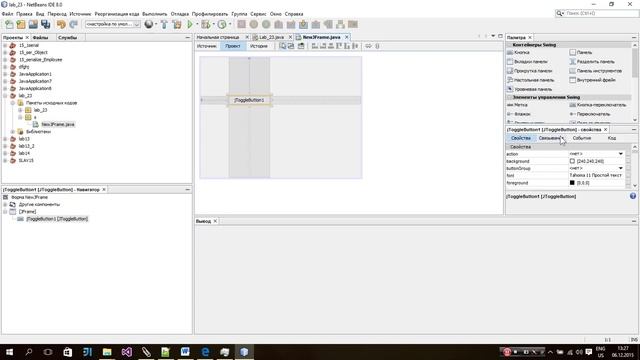Image resolution: width=640 pixels, height=360 pixels.
Task: Click the Kнопка item in Palette
Action: click(x=518, y=52)
